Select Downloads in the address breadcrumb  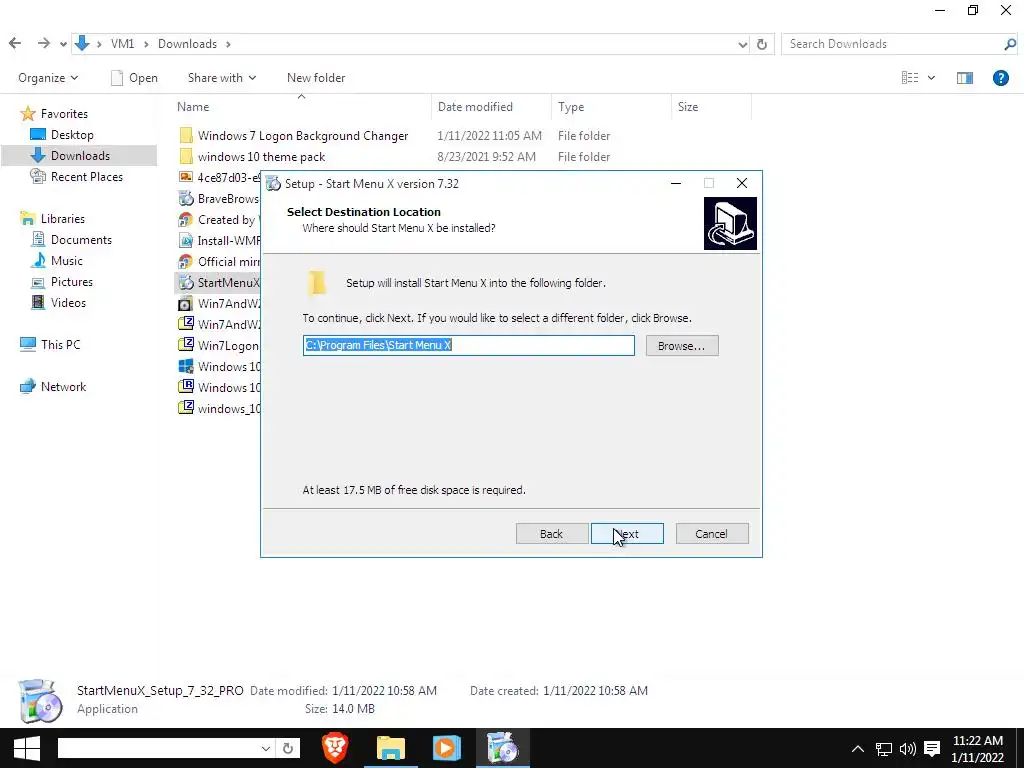pyautogui.click(x=187, y=44)
